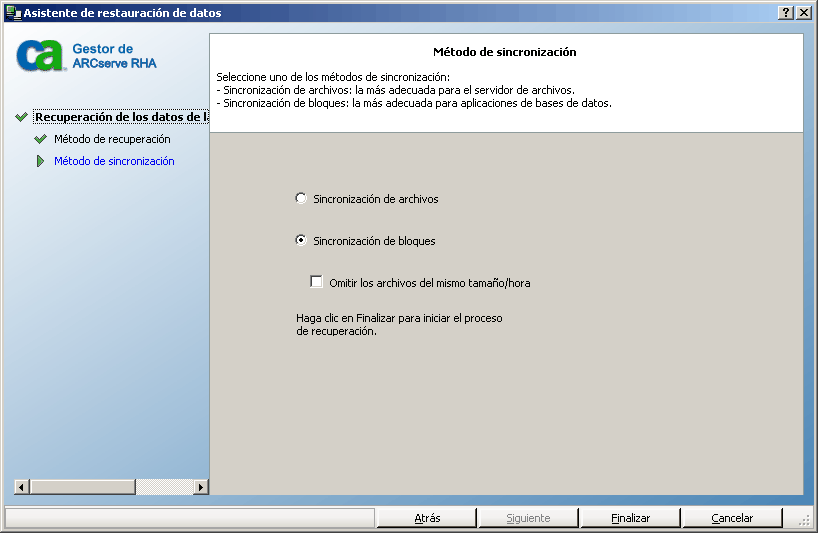Click the green arrow beside Método de sincronización
Viewport: 818px width, 533px height.
point(40,161)
